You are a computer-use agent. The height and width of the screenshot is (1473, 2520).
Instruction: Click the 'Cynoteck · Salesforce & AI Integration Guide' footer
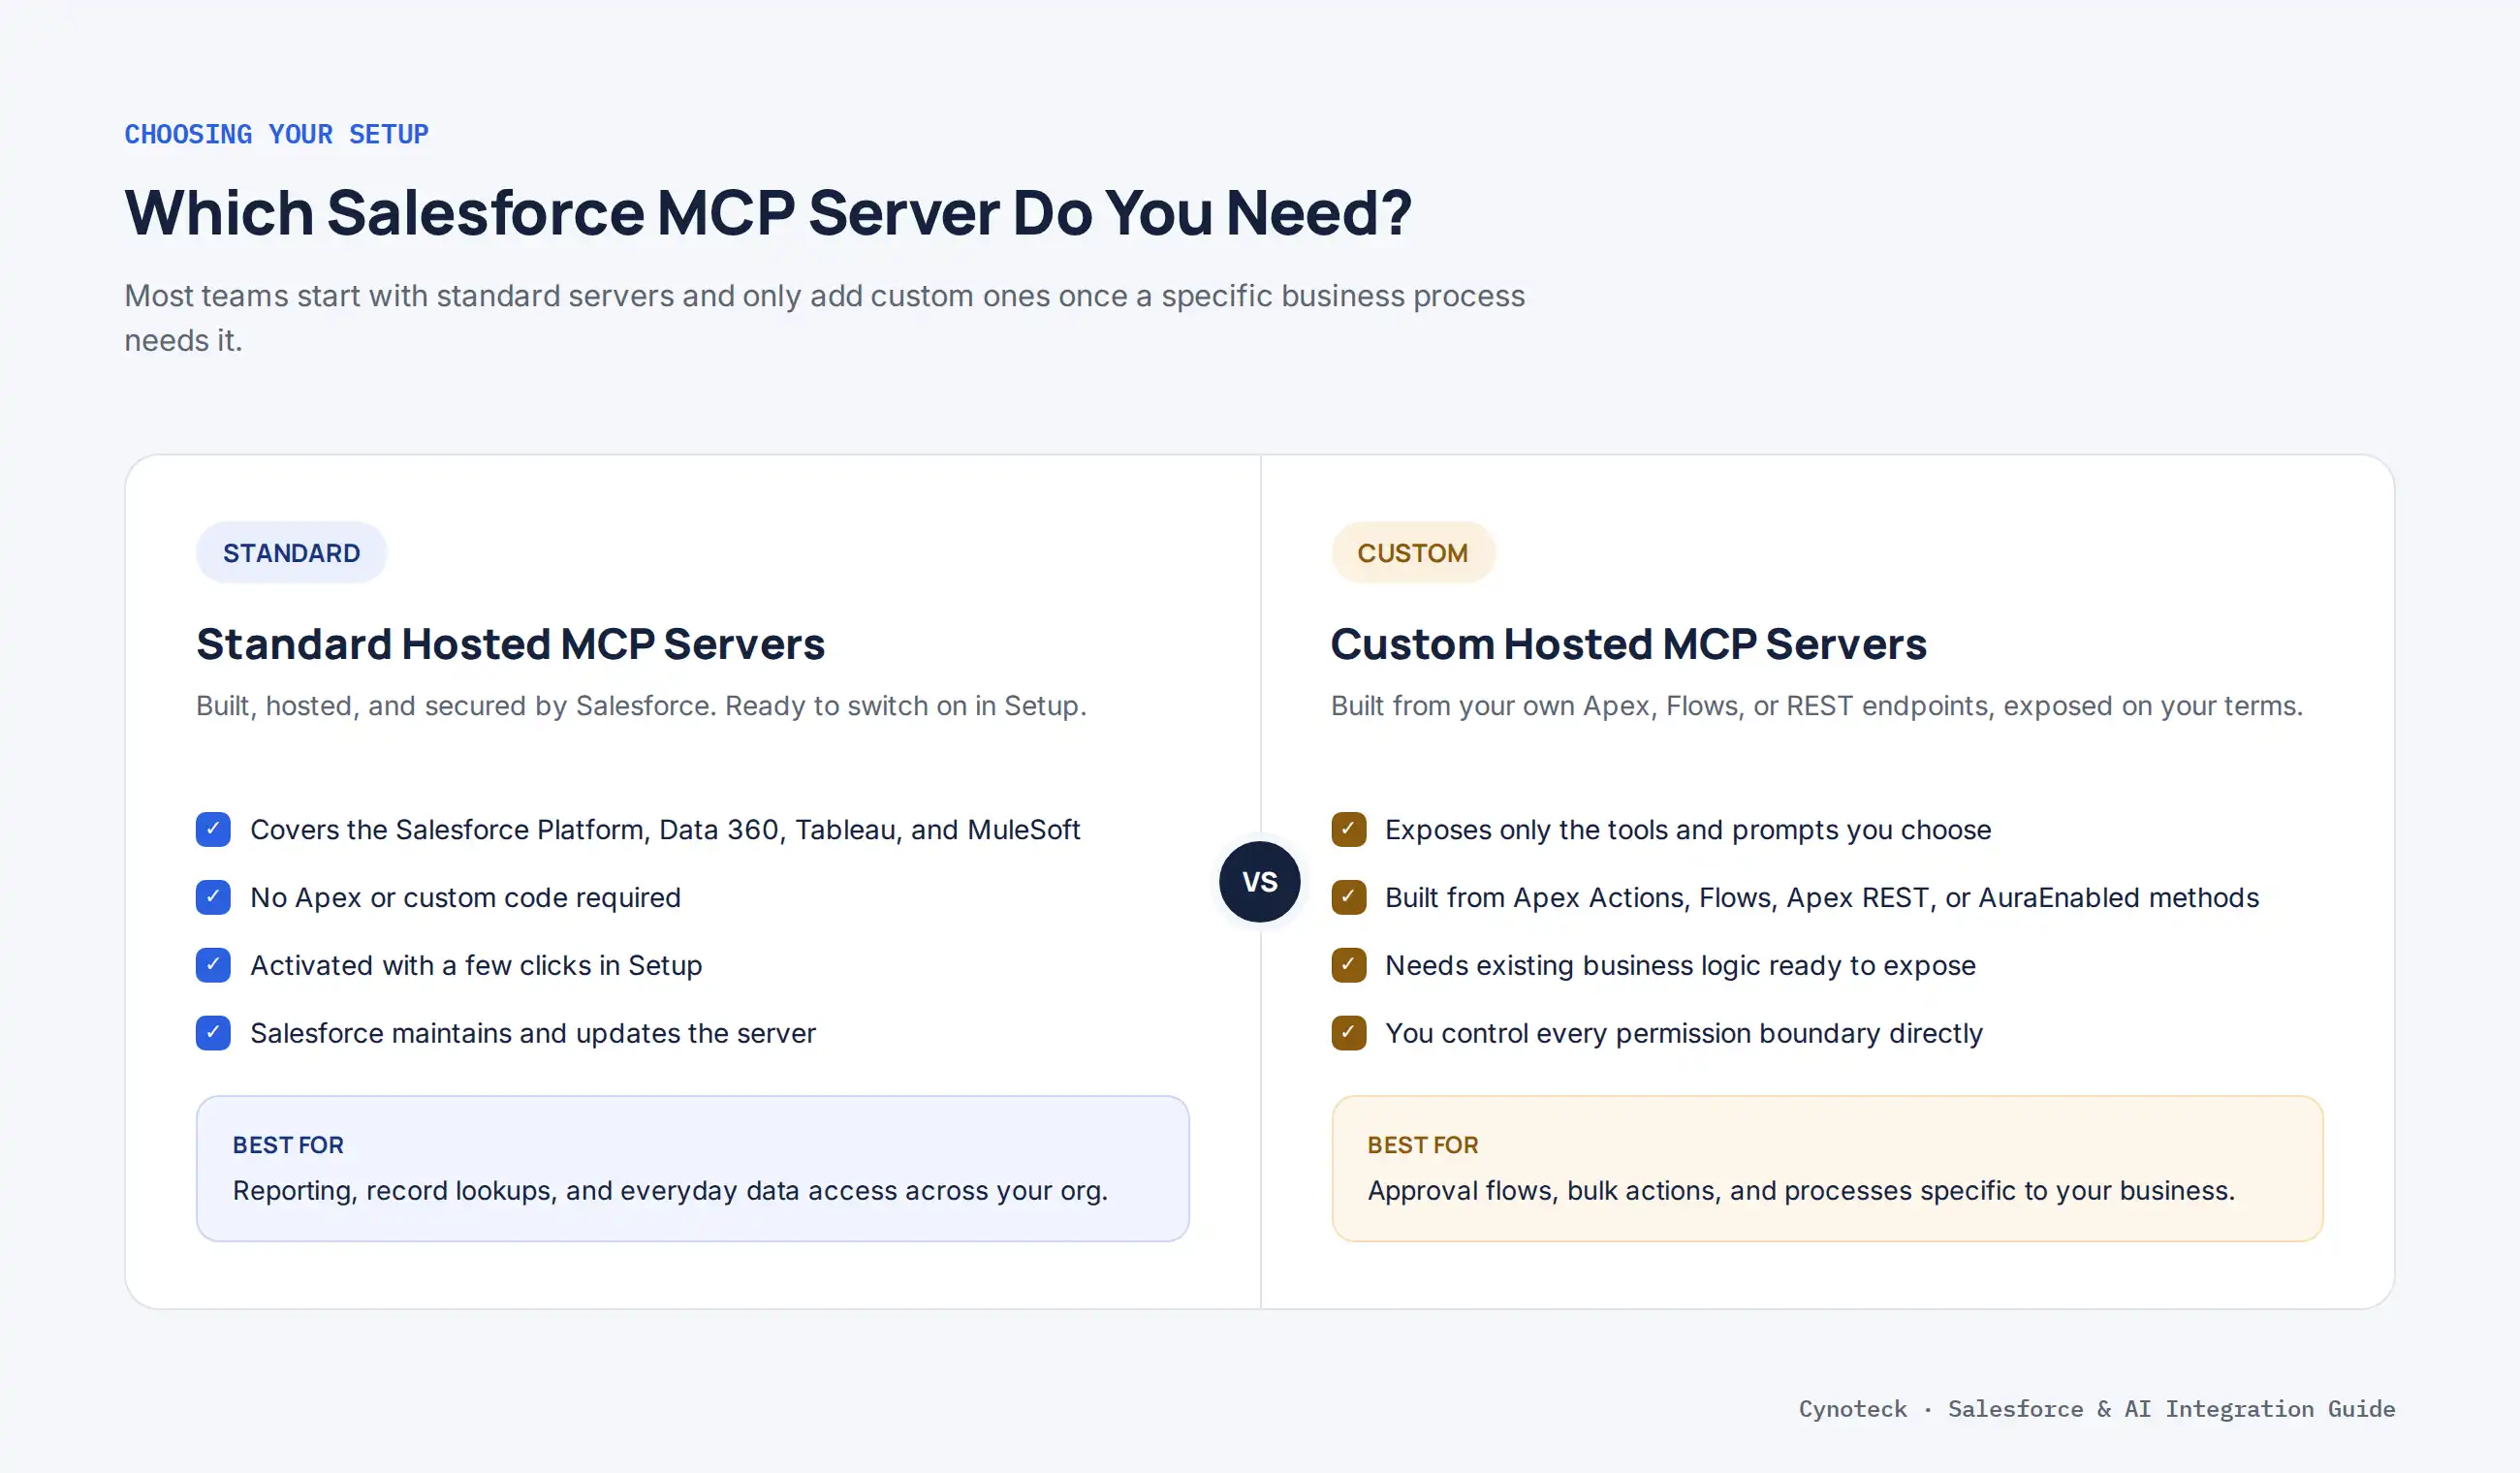coord(2096,1409)
